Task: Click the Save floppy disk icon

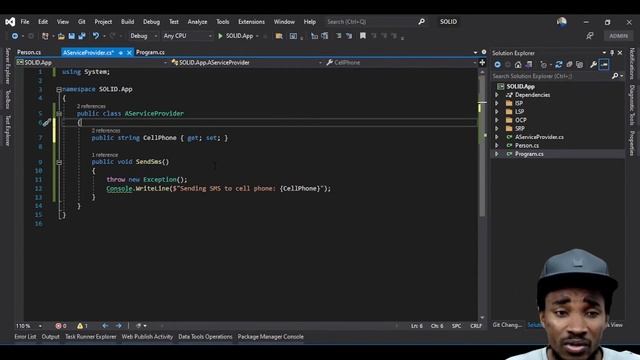Action: pos(71,36)
